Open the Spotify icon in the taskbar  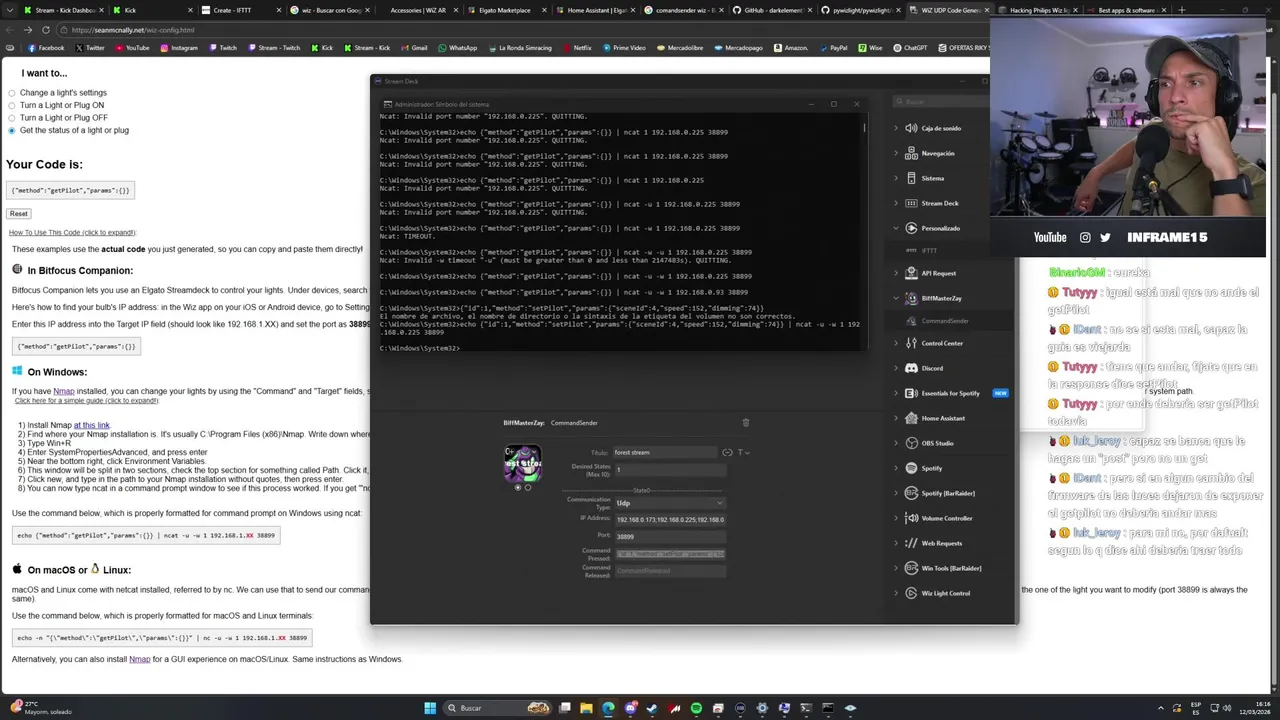[x=696, y=708]
